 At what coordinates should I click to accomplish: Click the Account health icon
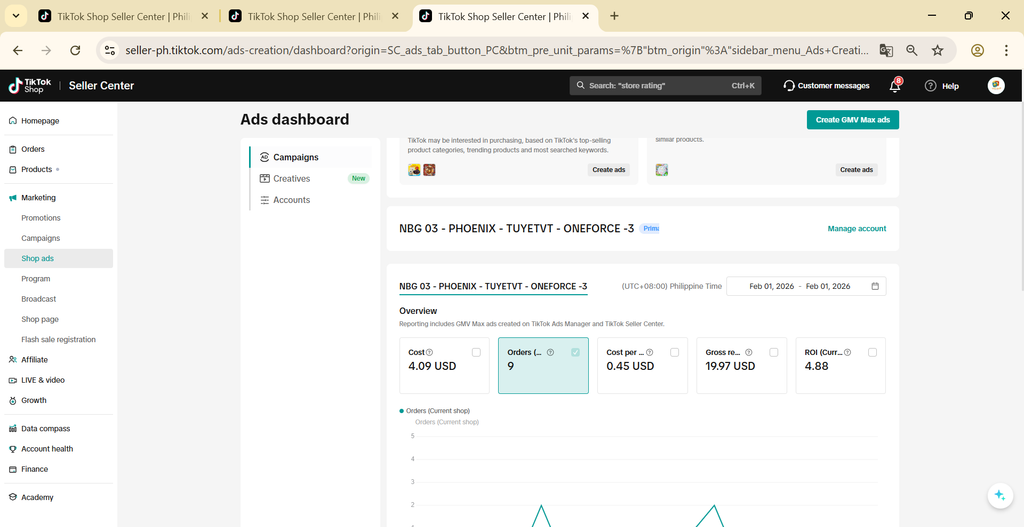click(13, 449)
